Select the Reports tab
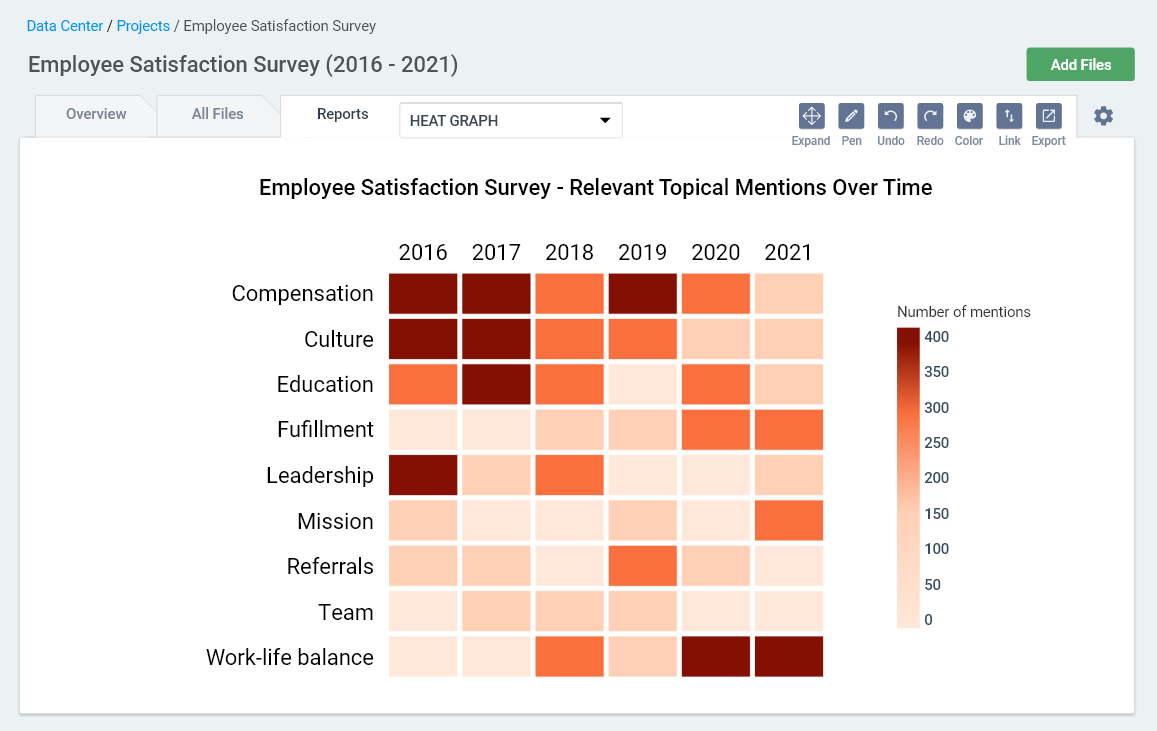 (x=342, y=114)
